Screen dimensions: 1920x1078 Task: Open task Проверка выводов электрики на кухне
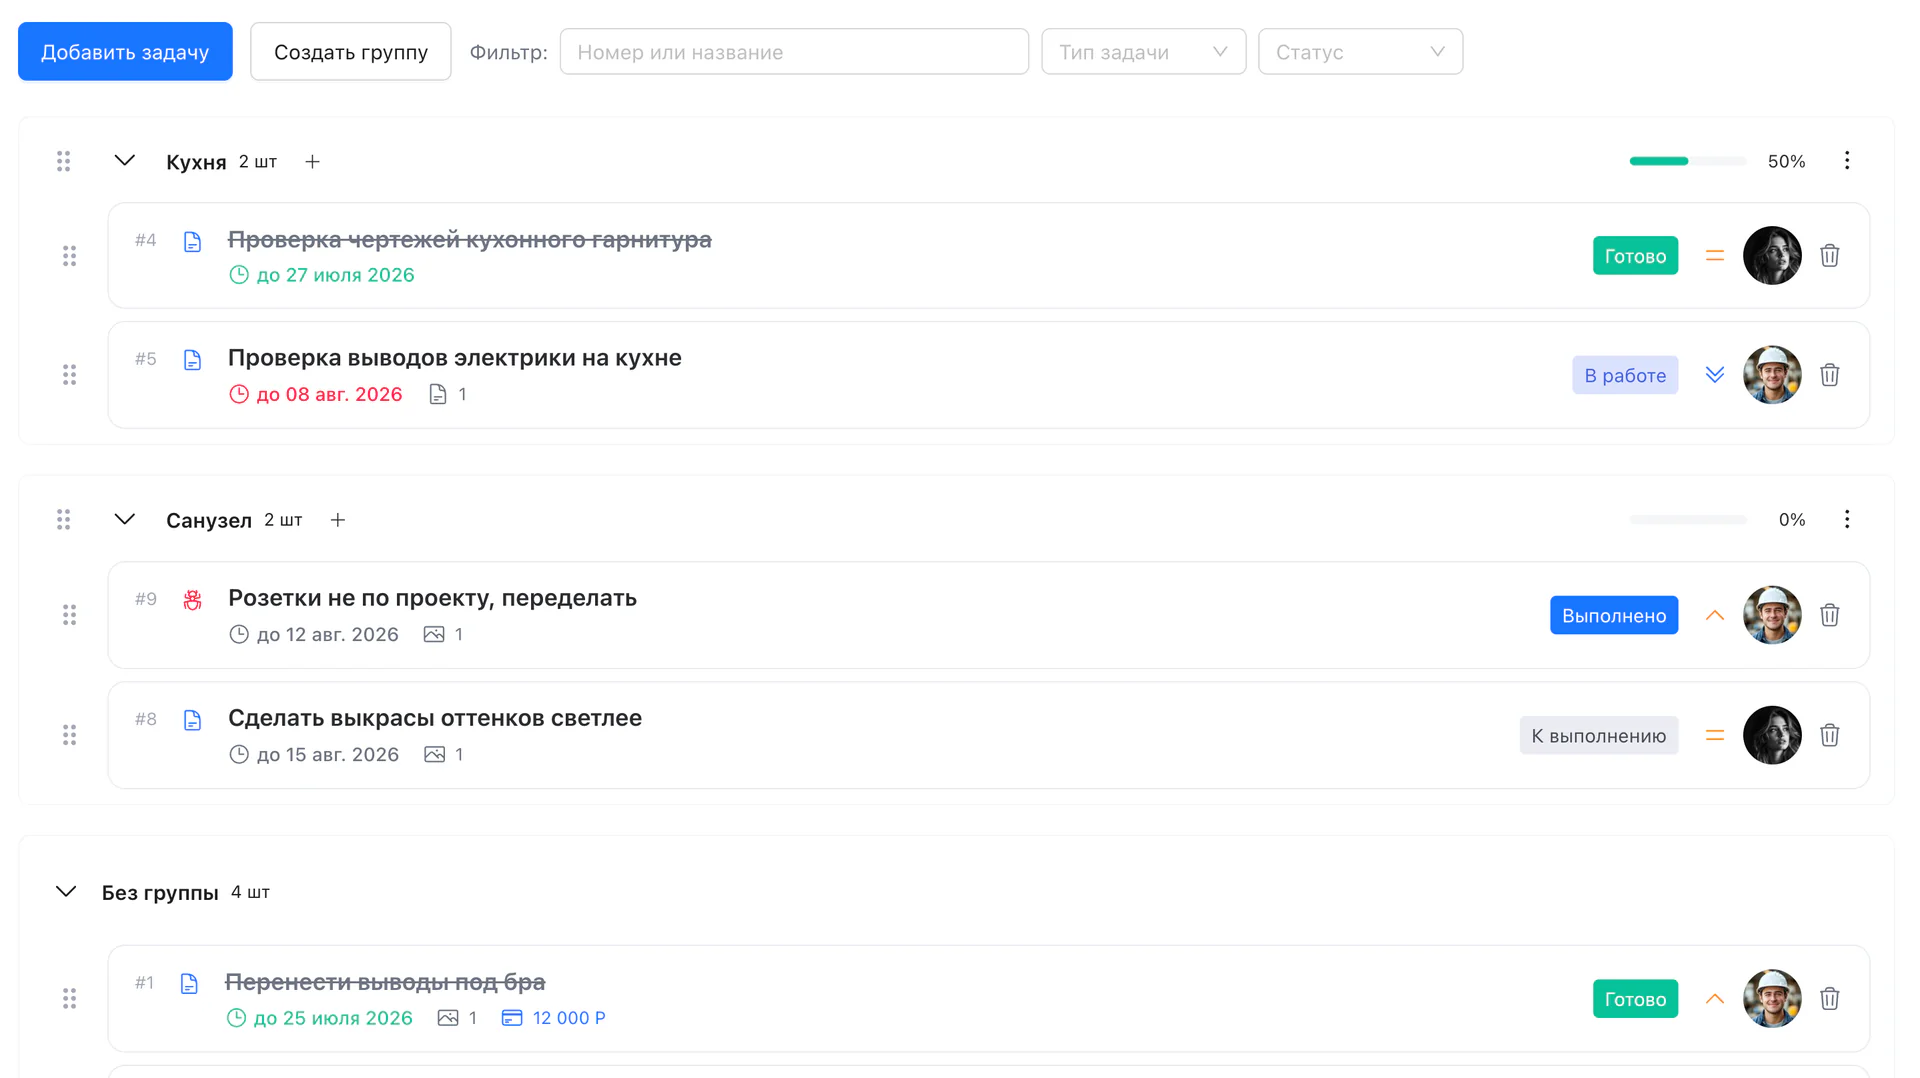(x=455, y=358)
